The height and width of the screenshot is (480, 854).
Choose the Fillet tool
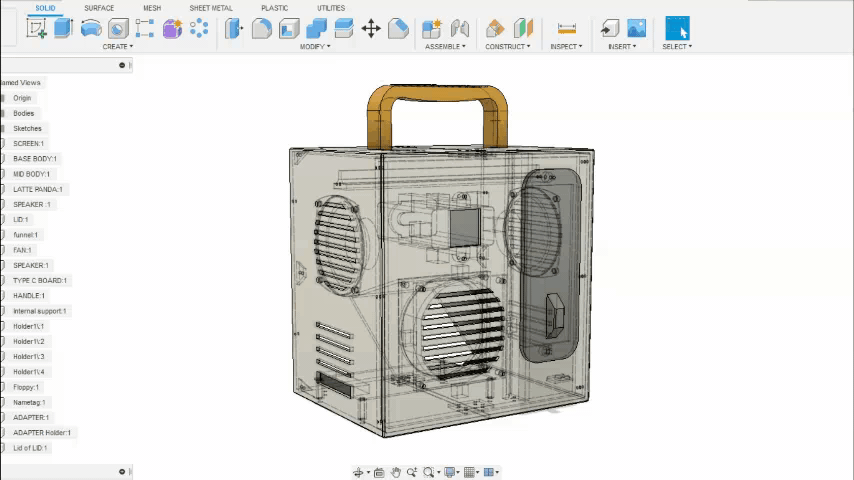[262, 29]
